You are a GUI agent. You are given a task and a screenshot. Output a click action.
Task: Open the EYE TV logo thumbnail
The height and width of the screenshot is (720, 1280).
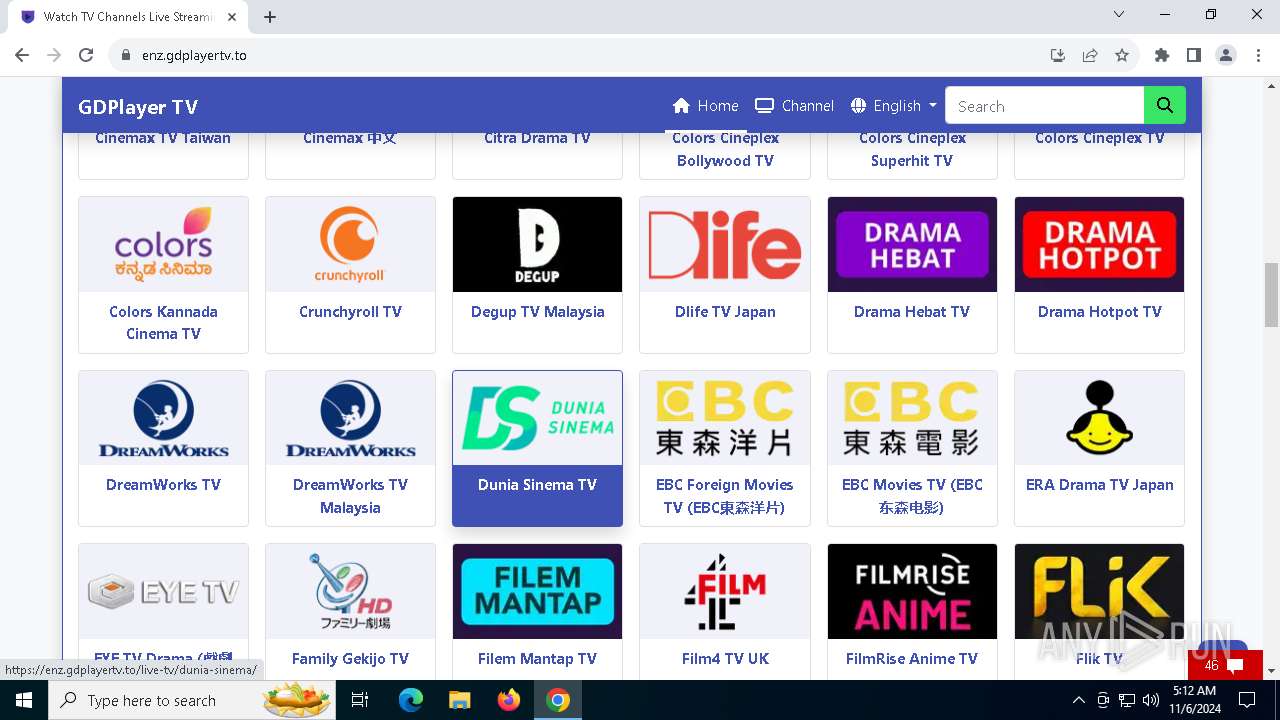(163, 591)
